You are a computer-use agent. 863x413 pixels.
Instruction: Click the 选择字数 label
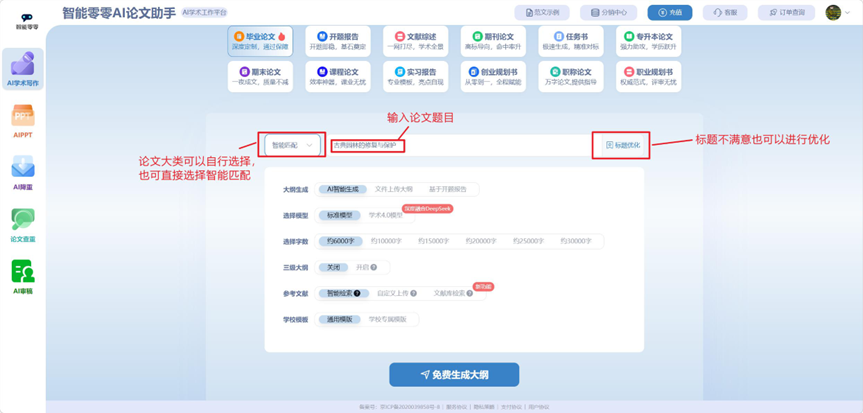coord(295,241)
